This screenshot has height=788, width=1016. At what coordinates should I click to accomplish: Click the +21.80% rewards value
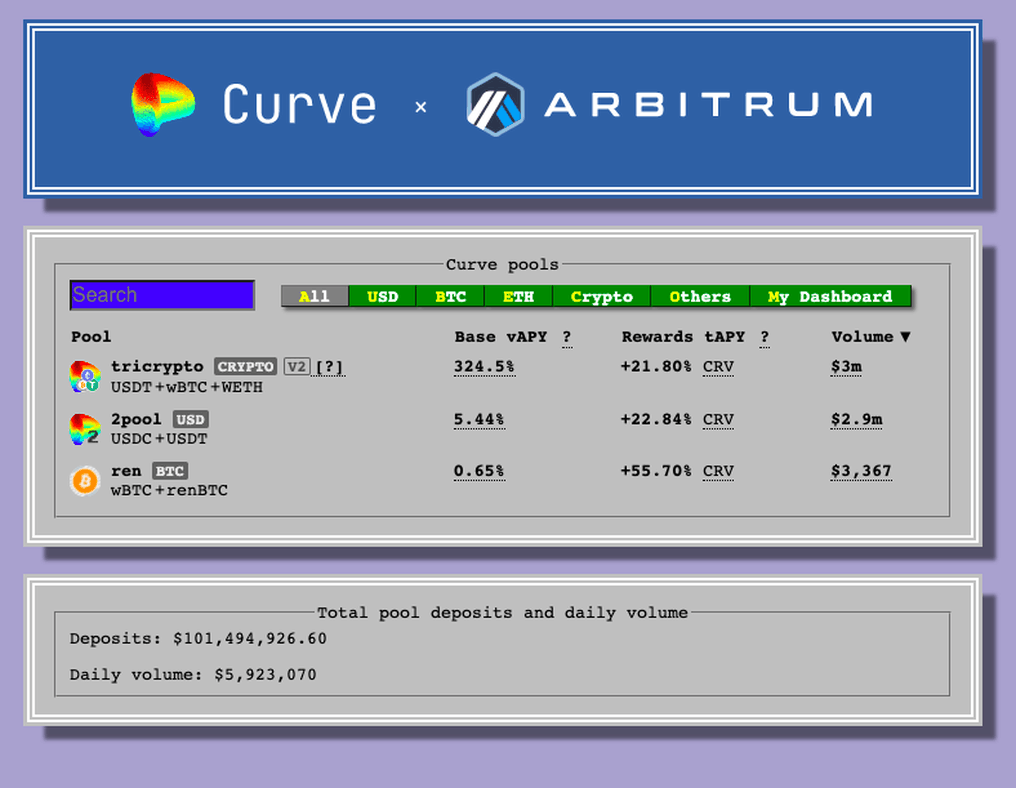coord(656,366)
